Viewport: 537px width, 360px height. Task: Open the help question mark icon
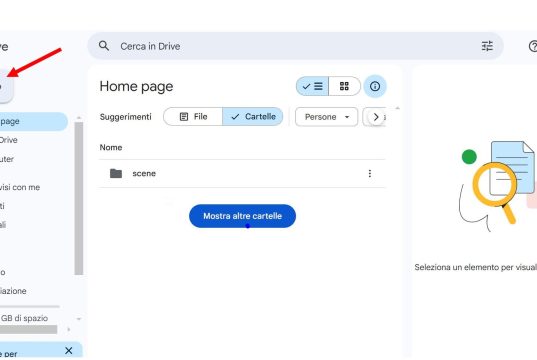pyautogui.click(x=533, y=46)
